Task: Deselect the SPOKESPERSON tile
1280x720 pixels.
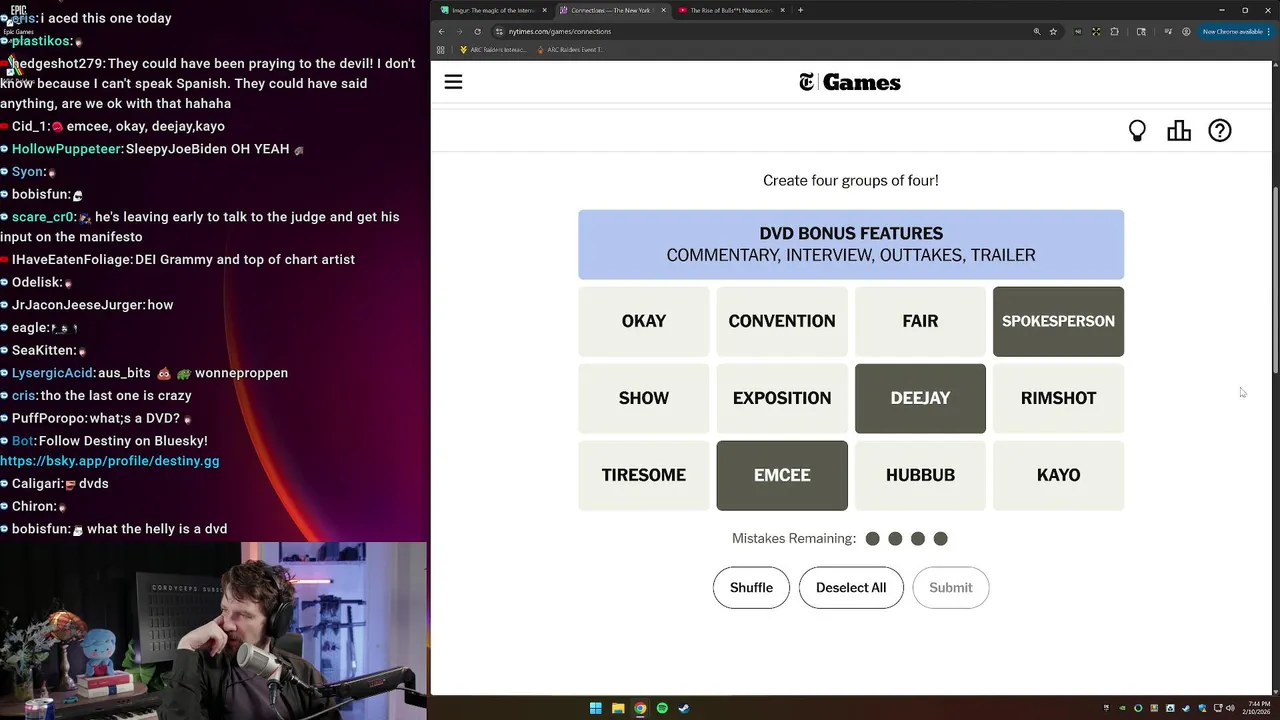Action: click(1058, 321)
